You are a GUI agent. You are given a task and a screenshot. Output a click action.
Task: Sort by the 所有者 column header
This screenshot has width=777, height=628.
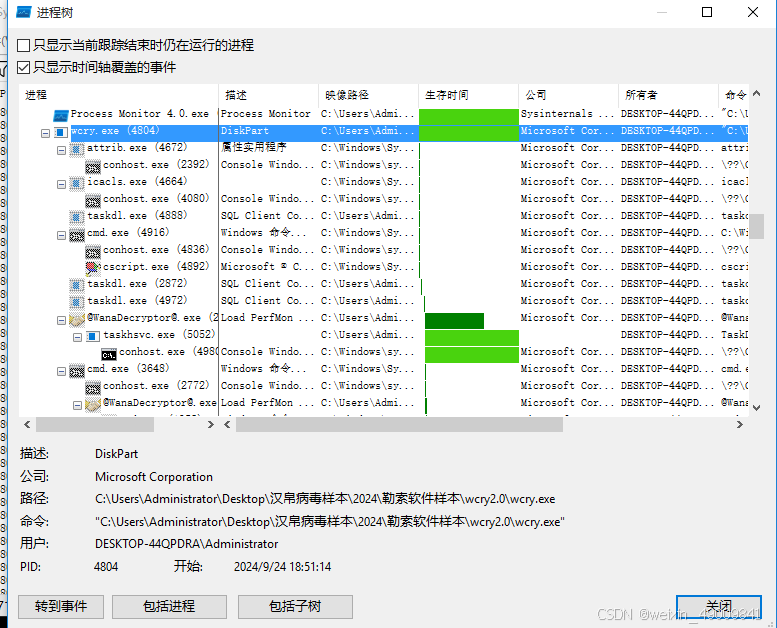[668, 95]
